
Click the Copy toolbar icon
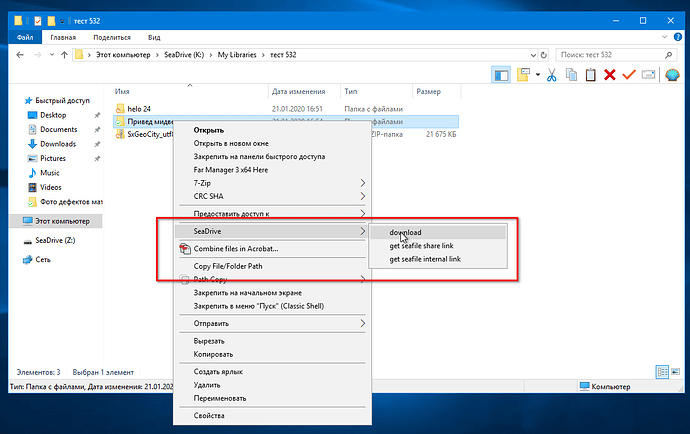571,75
